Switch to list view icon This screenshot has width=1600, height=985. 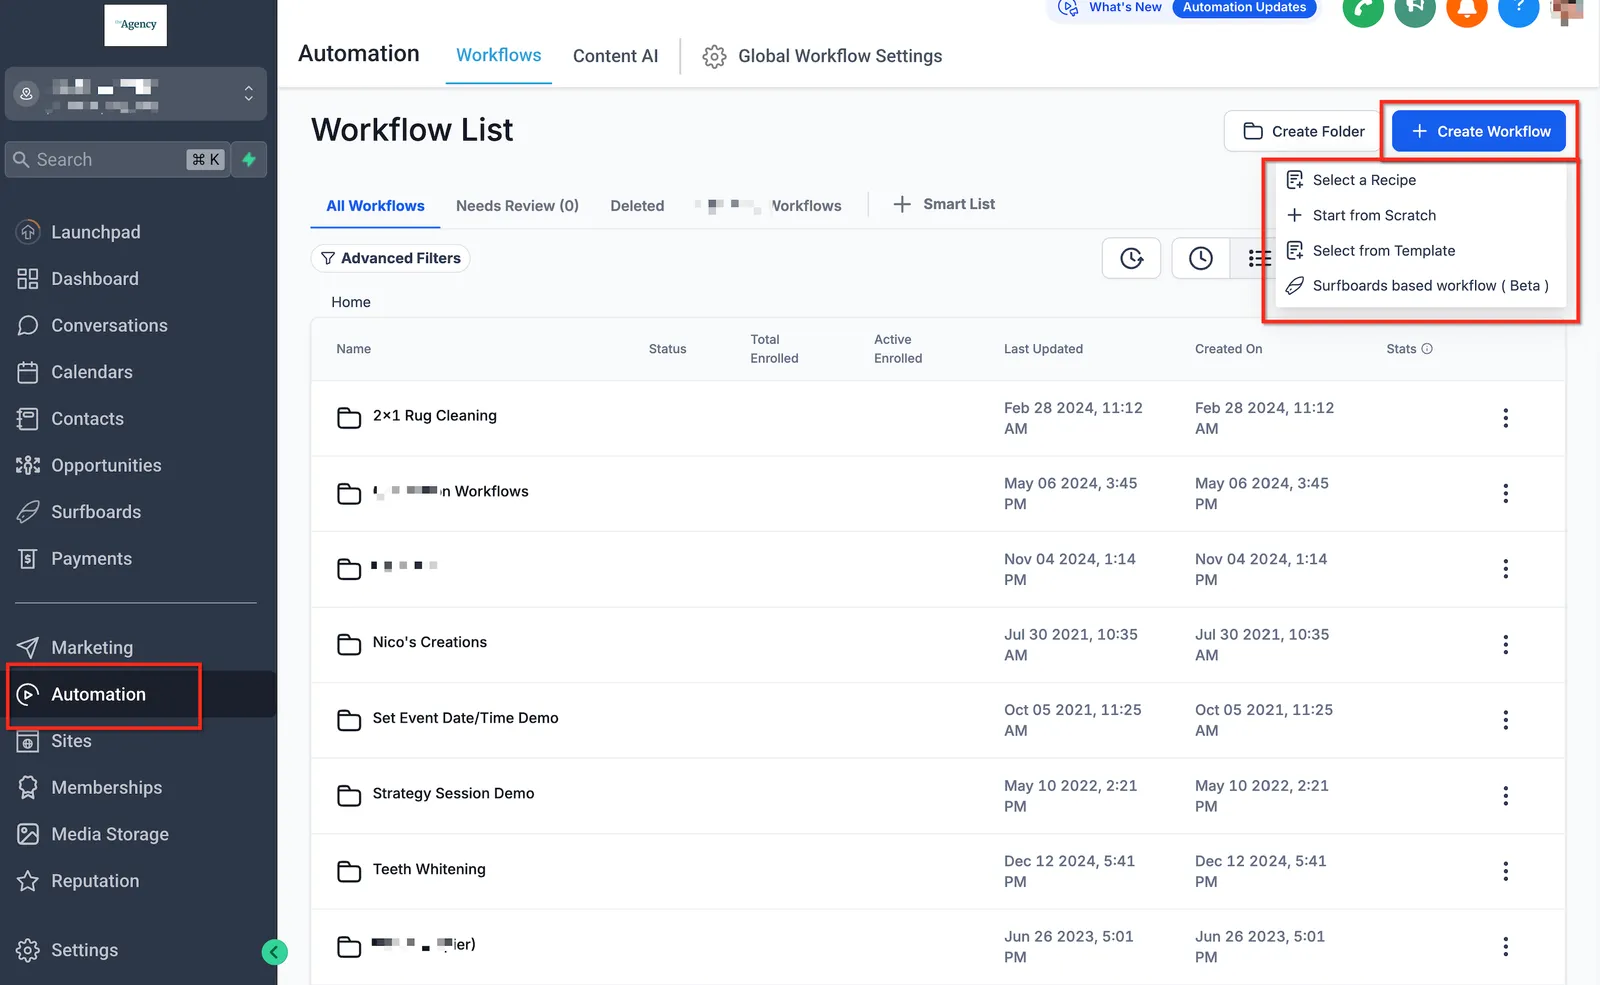(x=1259, y=259)
